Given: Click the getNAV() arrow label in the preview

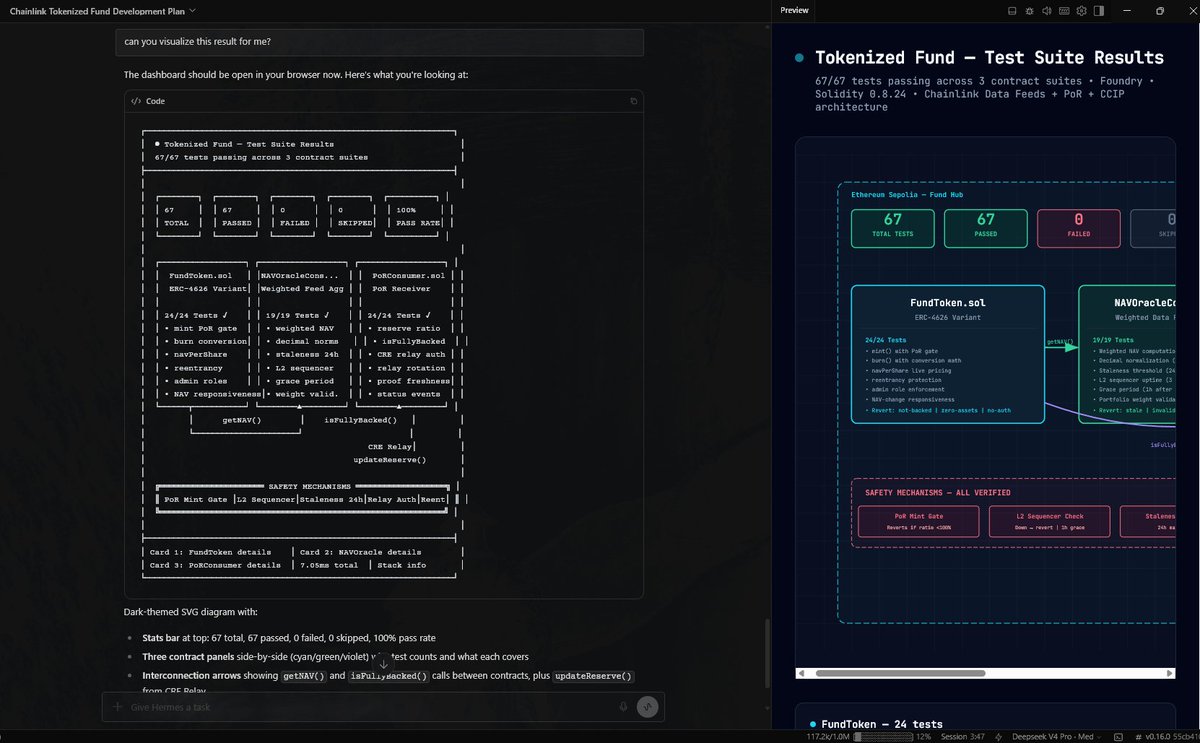Looking at the screenshot, I should (1060, 341).
